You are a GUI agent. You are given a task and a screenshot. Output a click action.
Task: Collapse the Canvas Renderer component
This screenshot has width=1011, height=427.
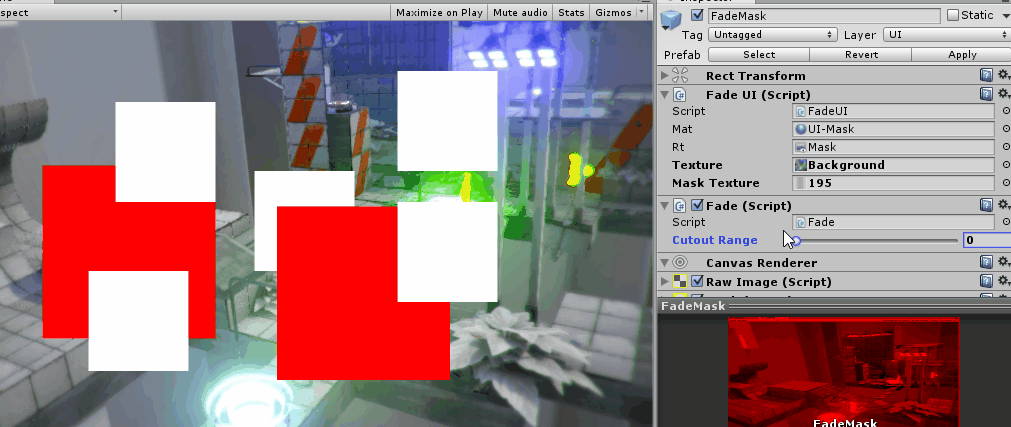(665, 263)
